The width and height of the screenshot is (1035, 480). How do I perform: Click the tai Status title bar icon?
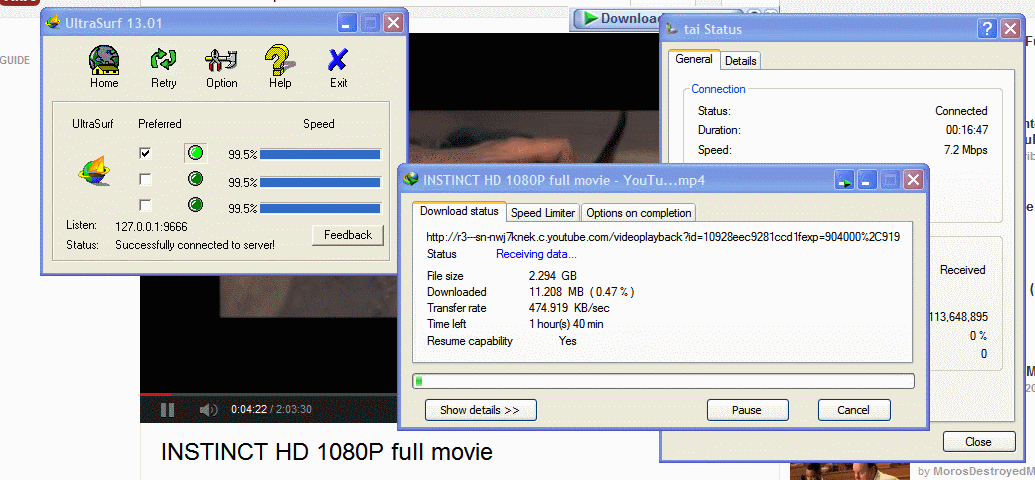(x=673, y=29)
